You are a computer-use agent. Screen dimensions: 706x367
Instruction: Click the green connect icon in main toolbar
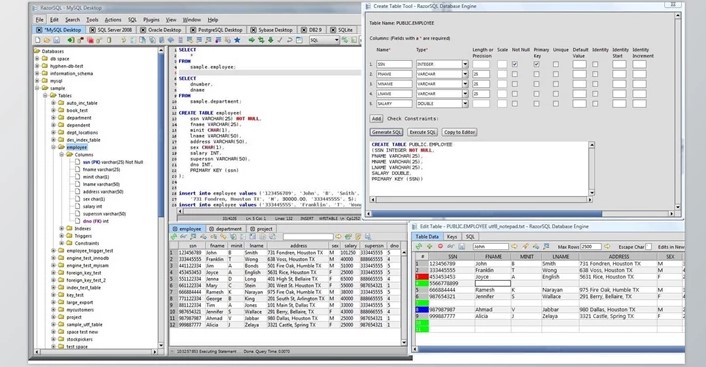(x=71, y=40)
